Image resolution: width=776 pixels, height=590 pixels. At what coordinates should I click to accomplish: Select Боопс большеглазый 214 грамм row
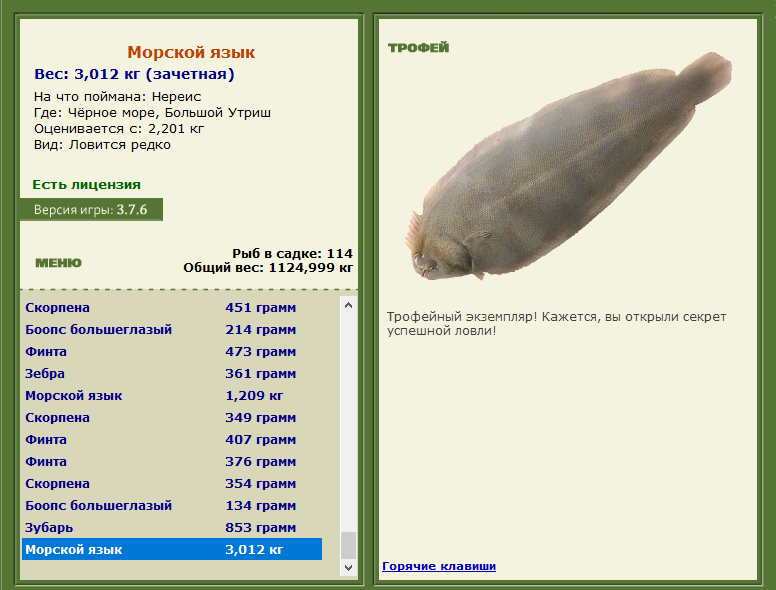point(172,330)
